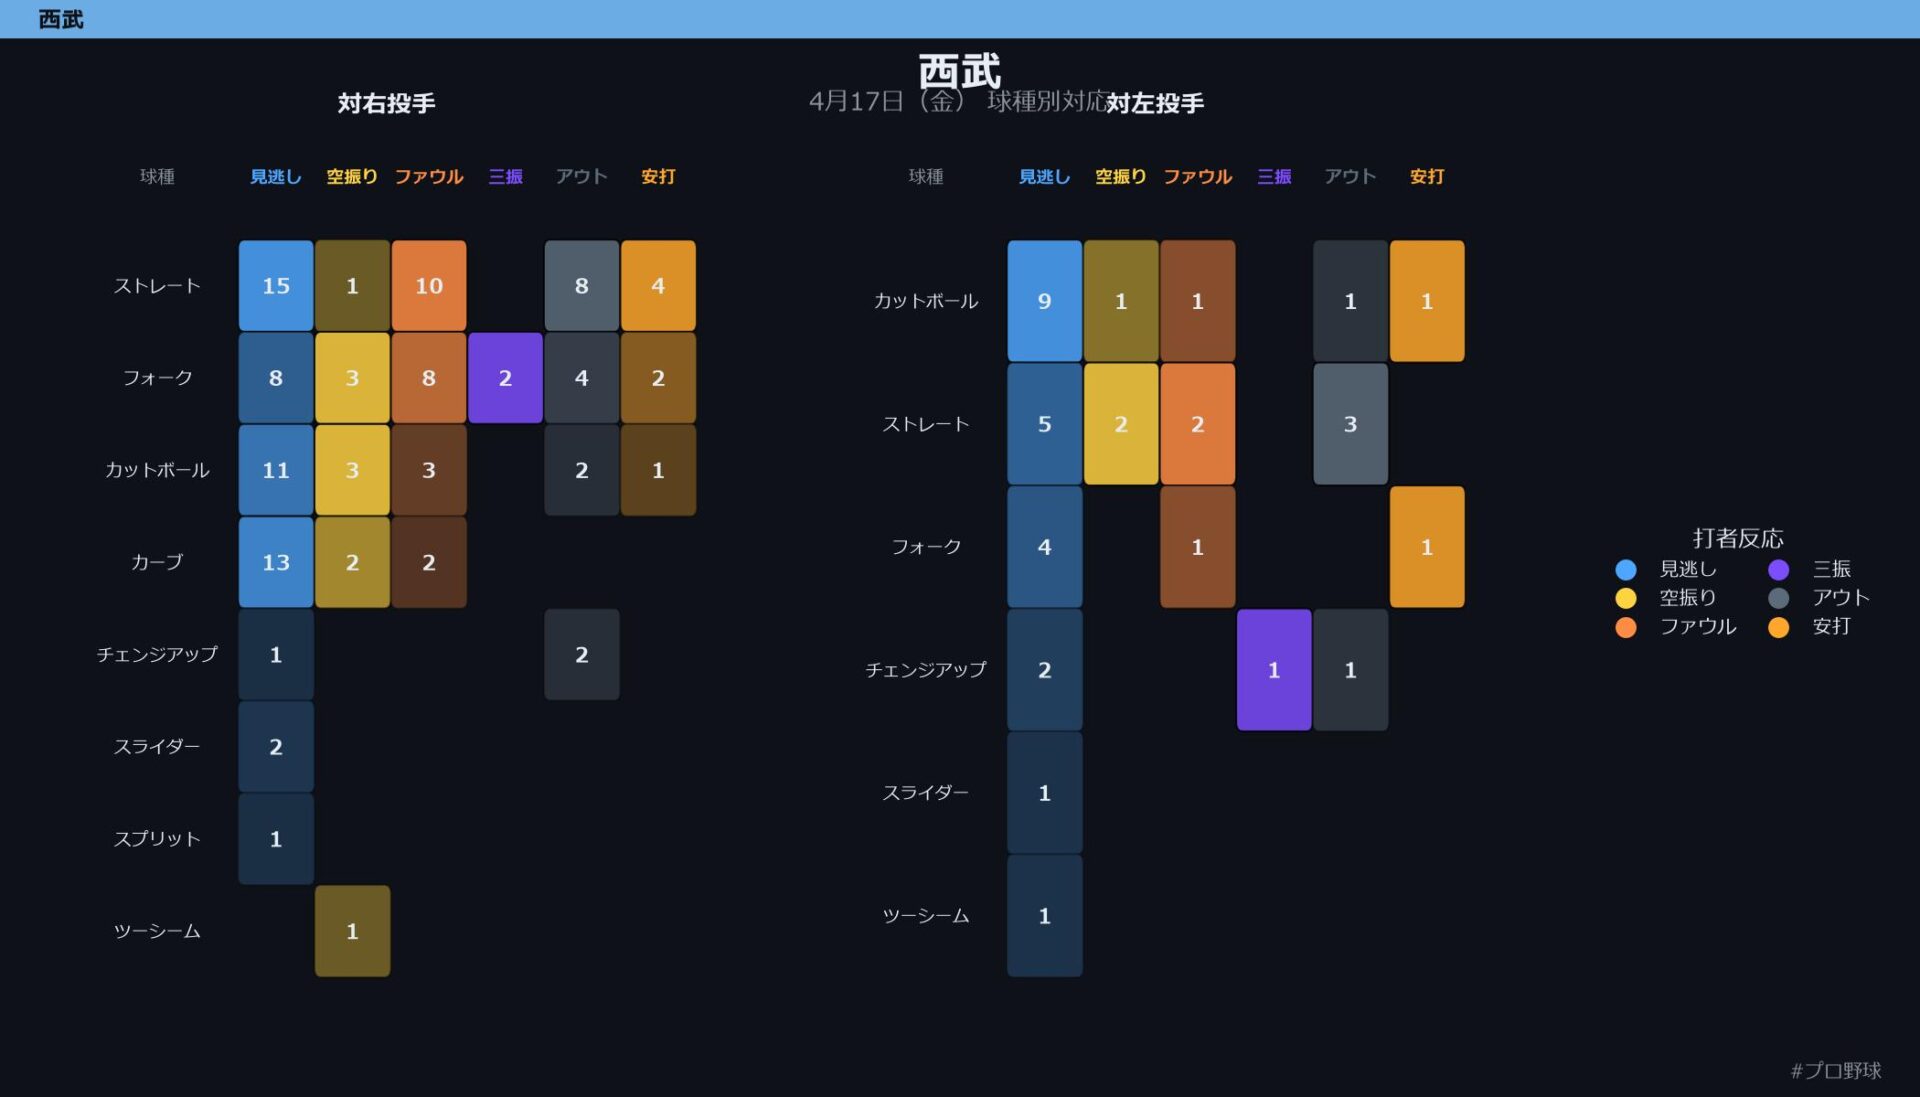
Task: Click 三振 column header in 対右投手 panel
Action: pos(505,176)
